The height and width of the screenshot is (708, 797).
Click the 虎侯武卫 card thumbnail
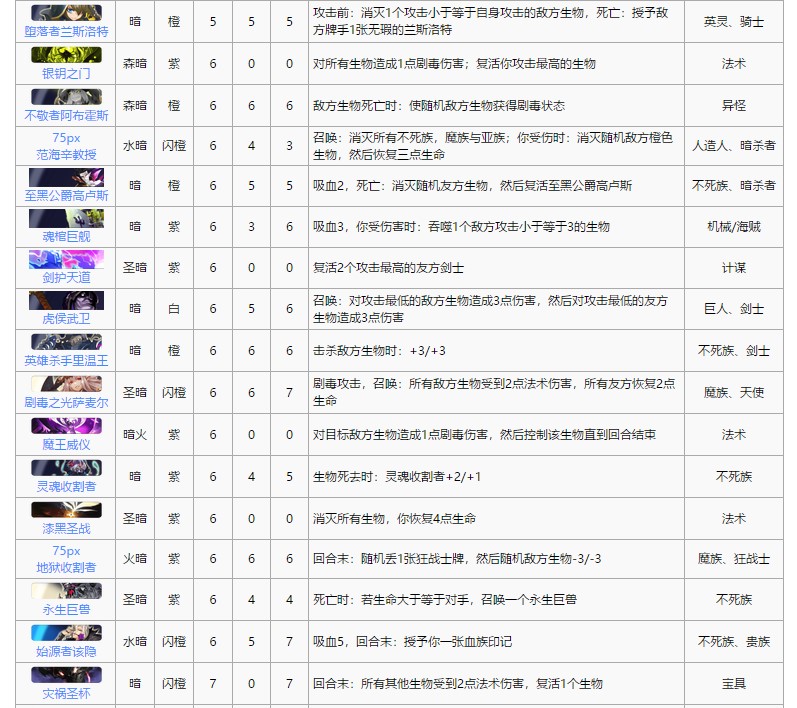click(66, 301)
